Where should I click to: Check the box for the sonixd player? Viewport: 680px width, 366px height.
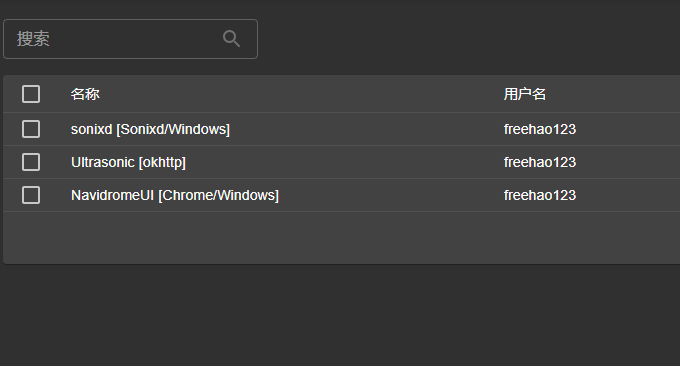(x=31, y=129)
